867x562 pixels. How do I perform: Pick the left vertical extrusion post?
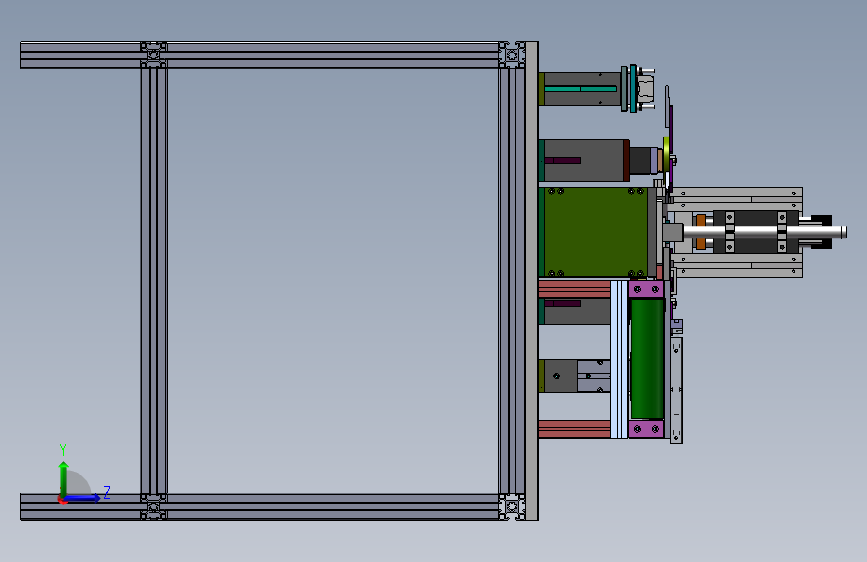(x=154, y=281)
